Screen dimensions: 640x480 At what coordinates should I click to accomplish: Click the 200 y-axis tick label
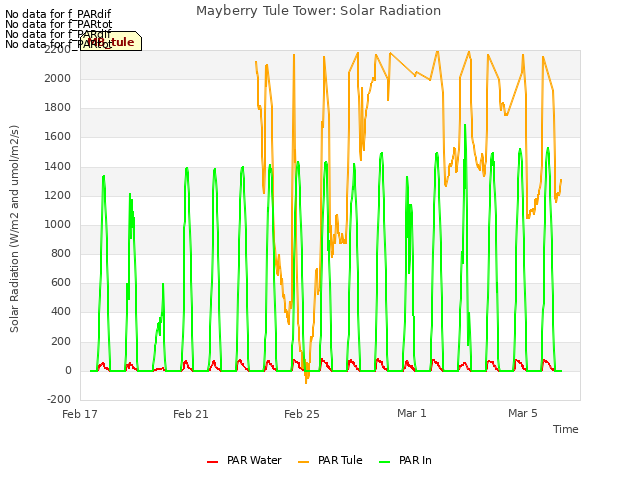point(61,341)
